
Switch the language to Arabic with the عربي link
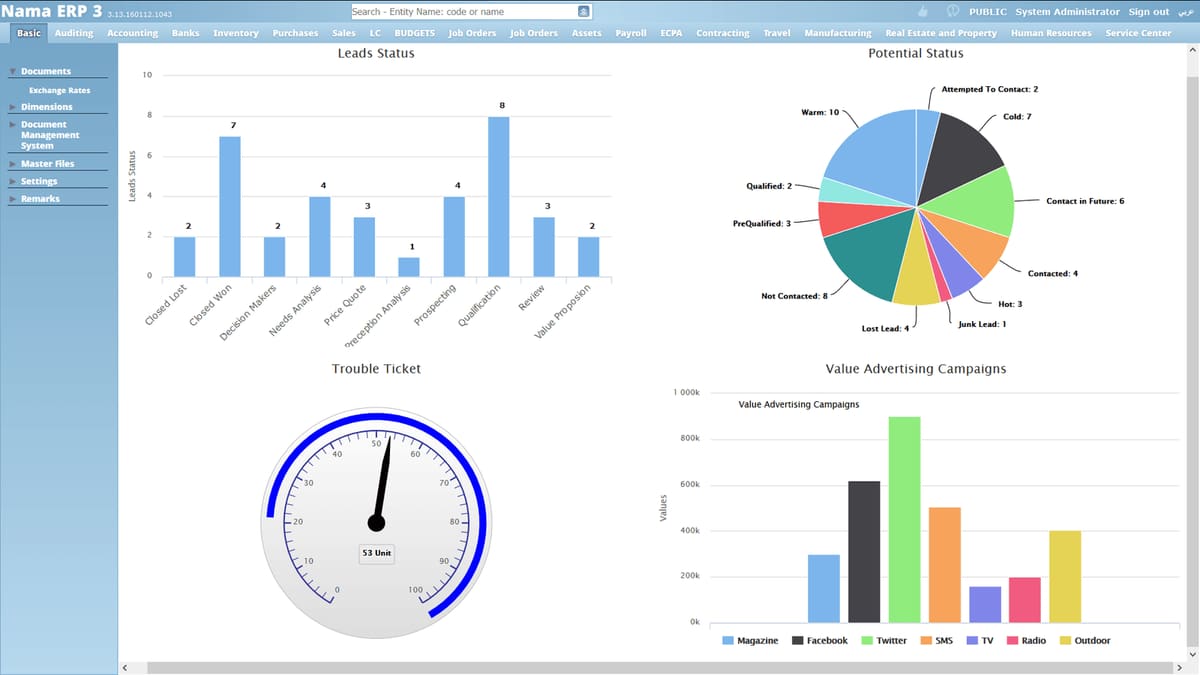(1186, 12)
